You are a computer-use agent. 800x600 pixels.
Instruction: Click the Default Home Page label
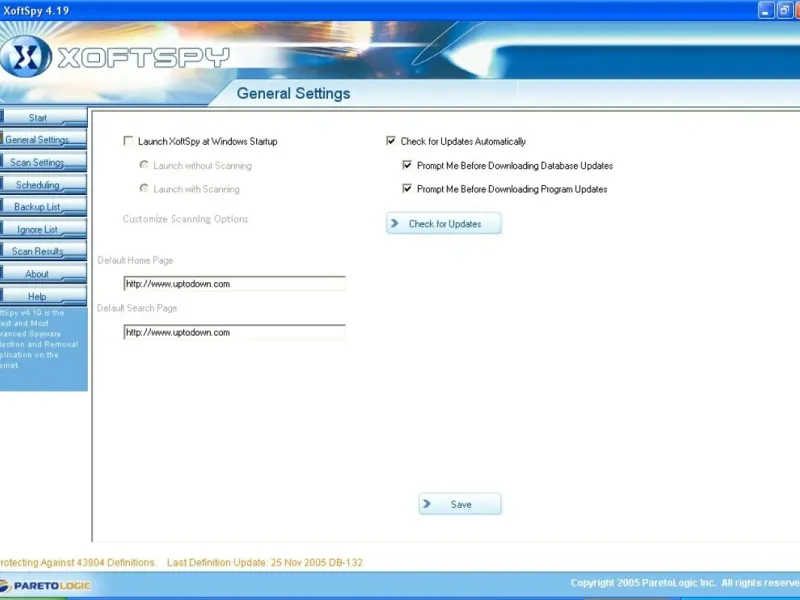pos(135,260)
